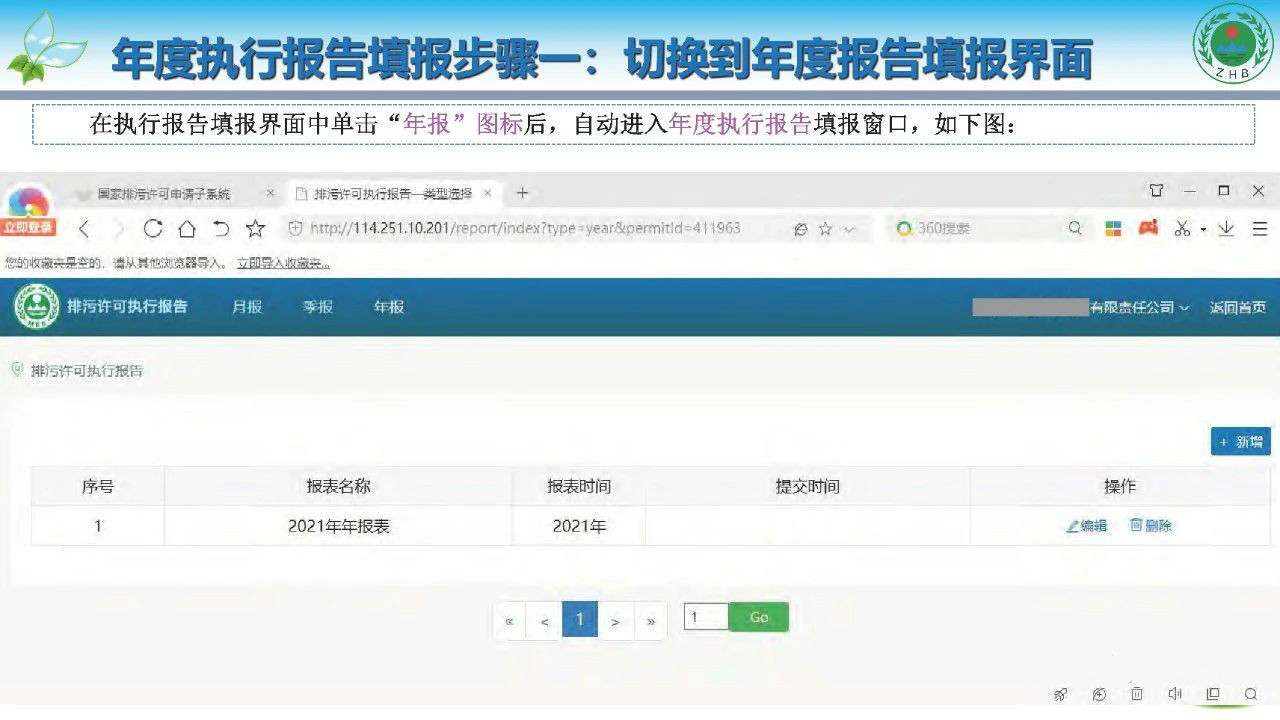Click the browser reload icon
This screenshot has width=1280, height=720.
pyautogui.click(x=153, y=229)
